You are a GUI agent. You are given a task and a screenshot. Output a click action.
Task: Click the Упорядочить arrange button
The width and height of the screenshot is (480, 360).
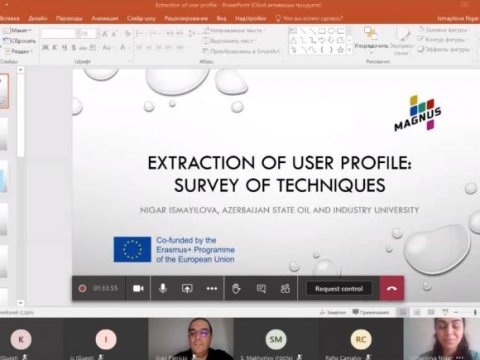coord(371,39)
